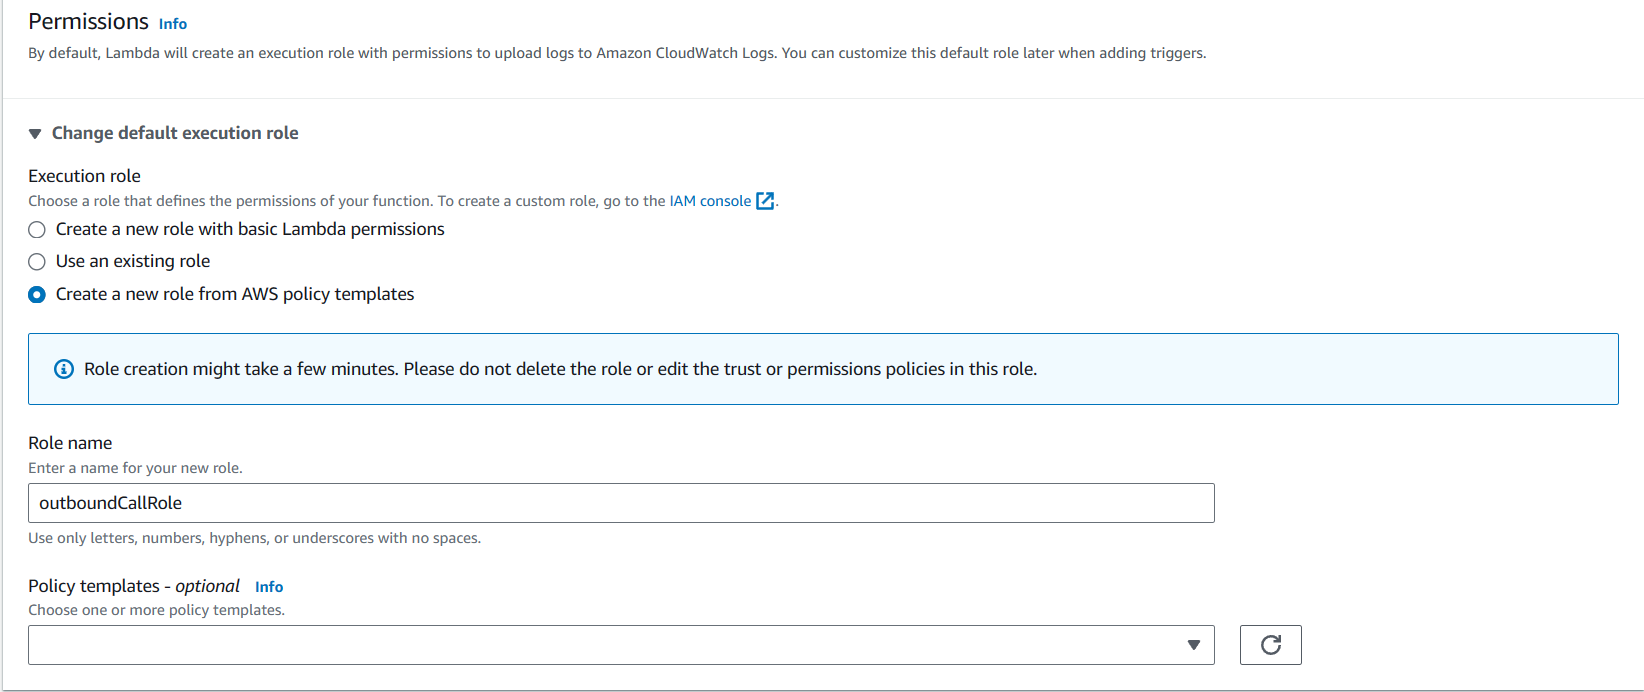Click the caret arrow in the Policy templates box
The width and height of the screenshot is (1644, 692).
[x=1193, y=645]
